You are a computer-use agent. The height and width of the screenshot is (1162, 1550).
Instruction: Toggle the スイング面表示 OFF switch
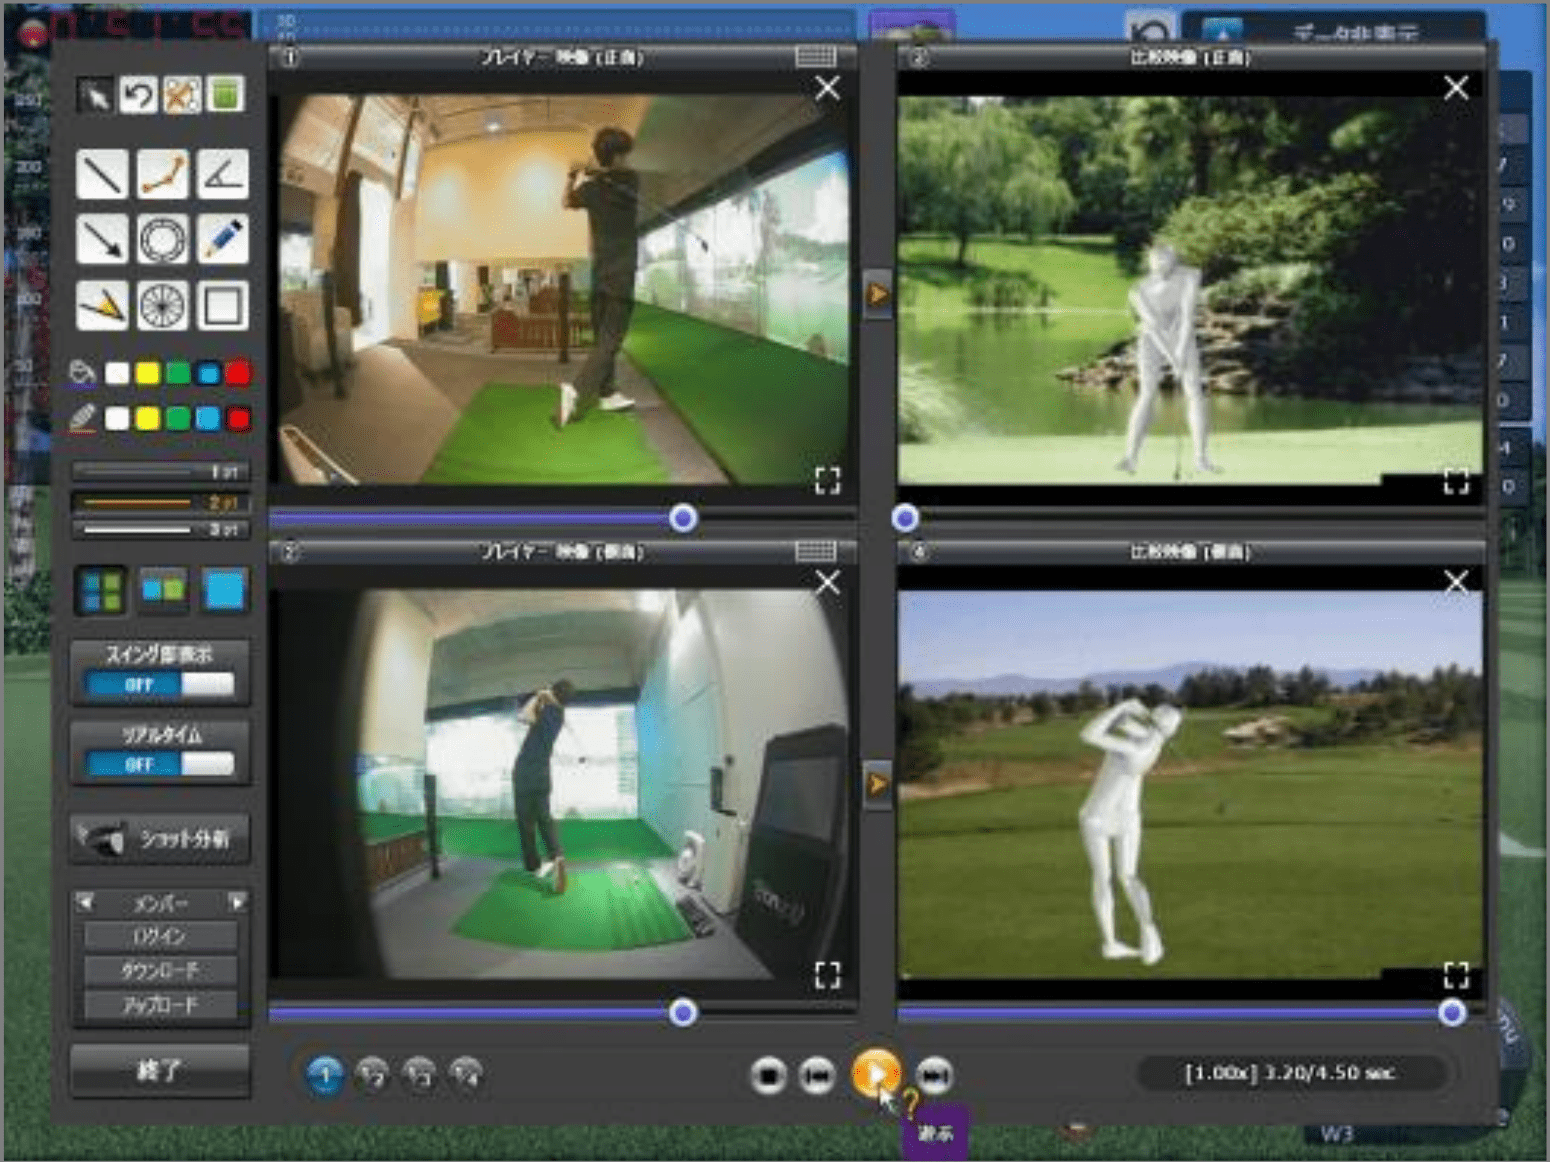(160, 684)
